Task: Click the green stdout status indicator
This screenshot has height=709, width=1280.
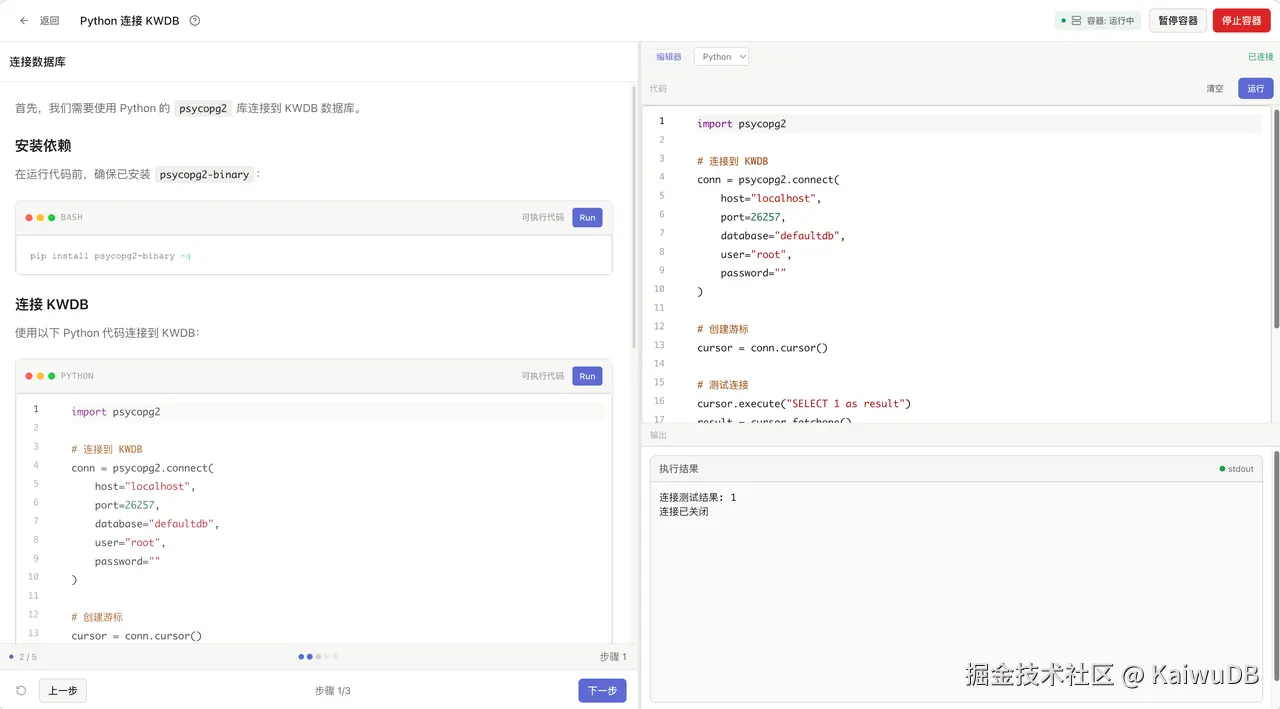Action: (x=1222, y=469)
